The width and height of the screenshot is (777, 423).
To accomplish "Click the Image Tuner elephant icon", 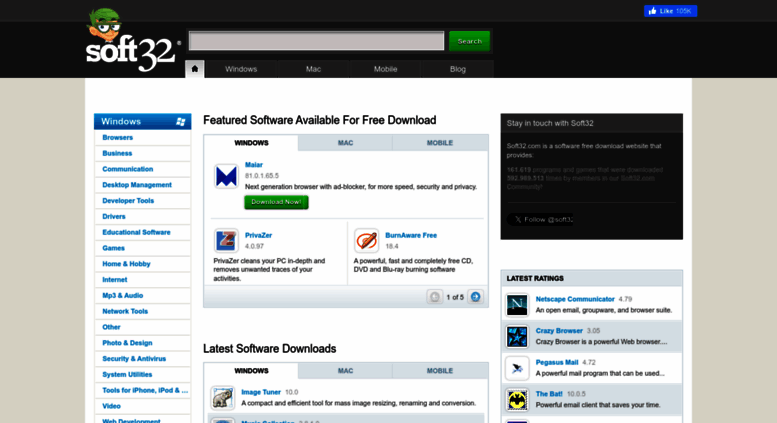I will (222, 397).
